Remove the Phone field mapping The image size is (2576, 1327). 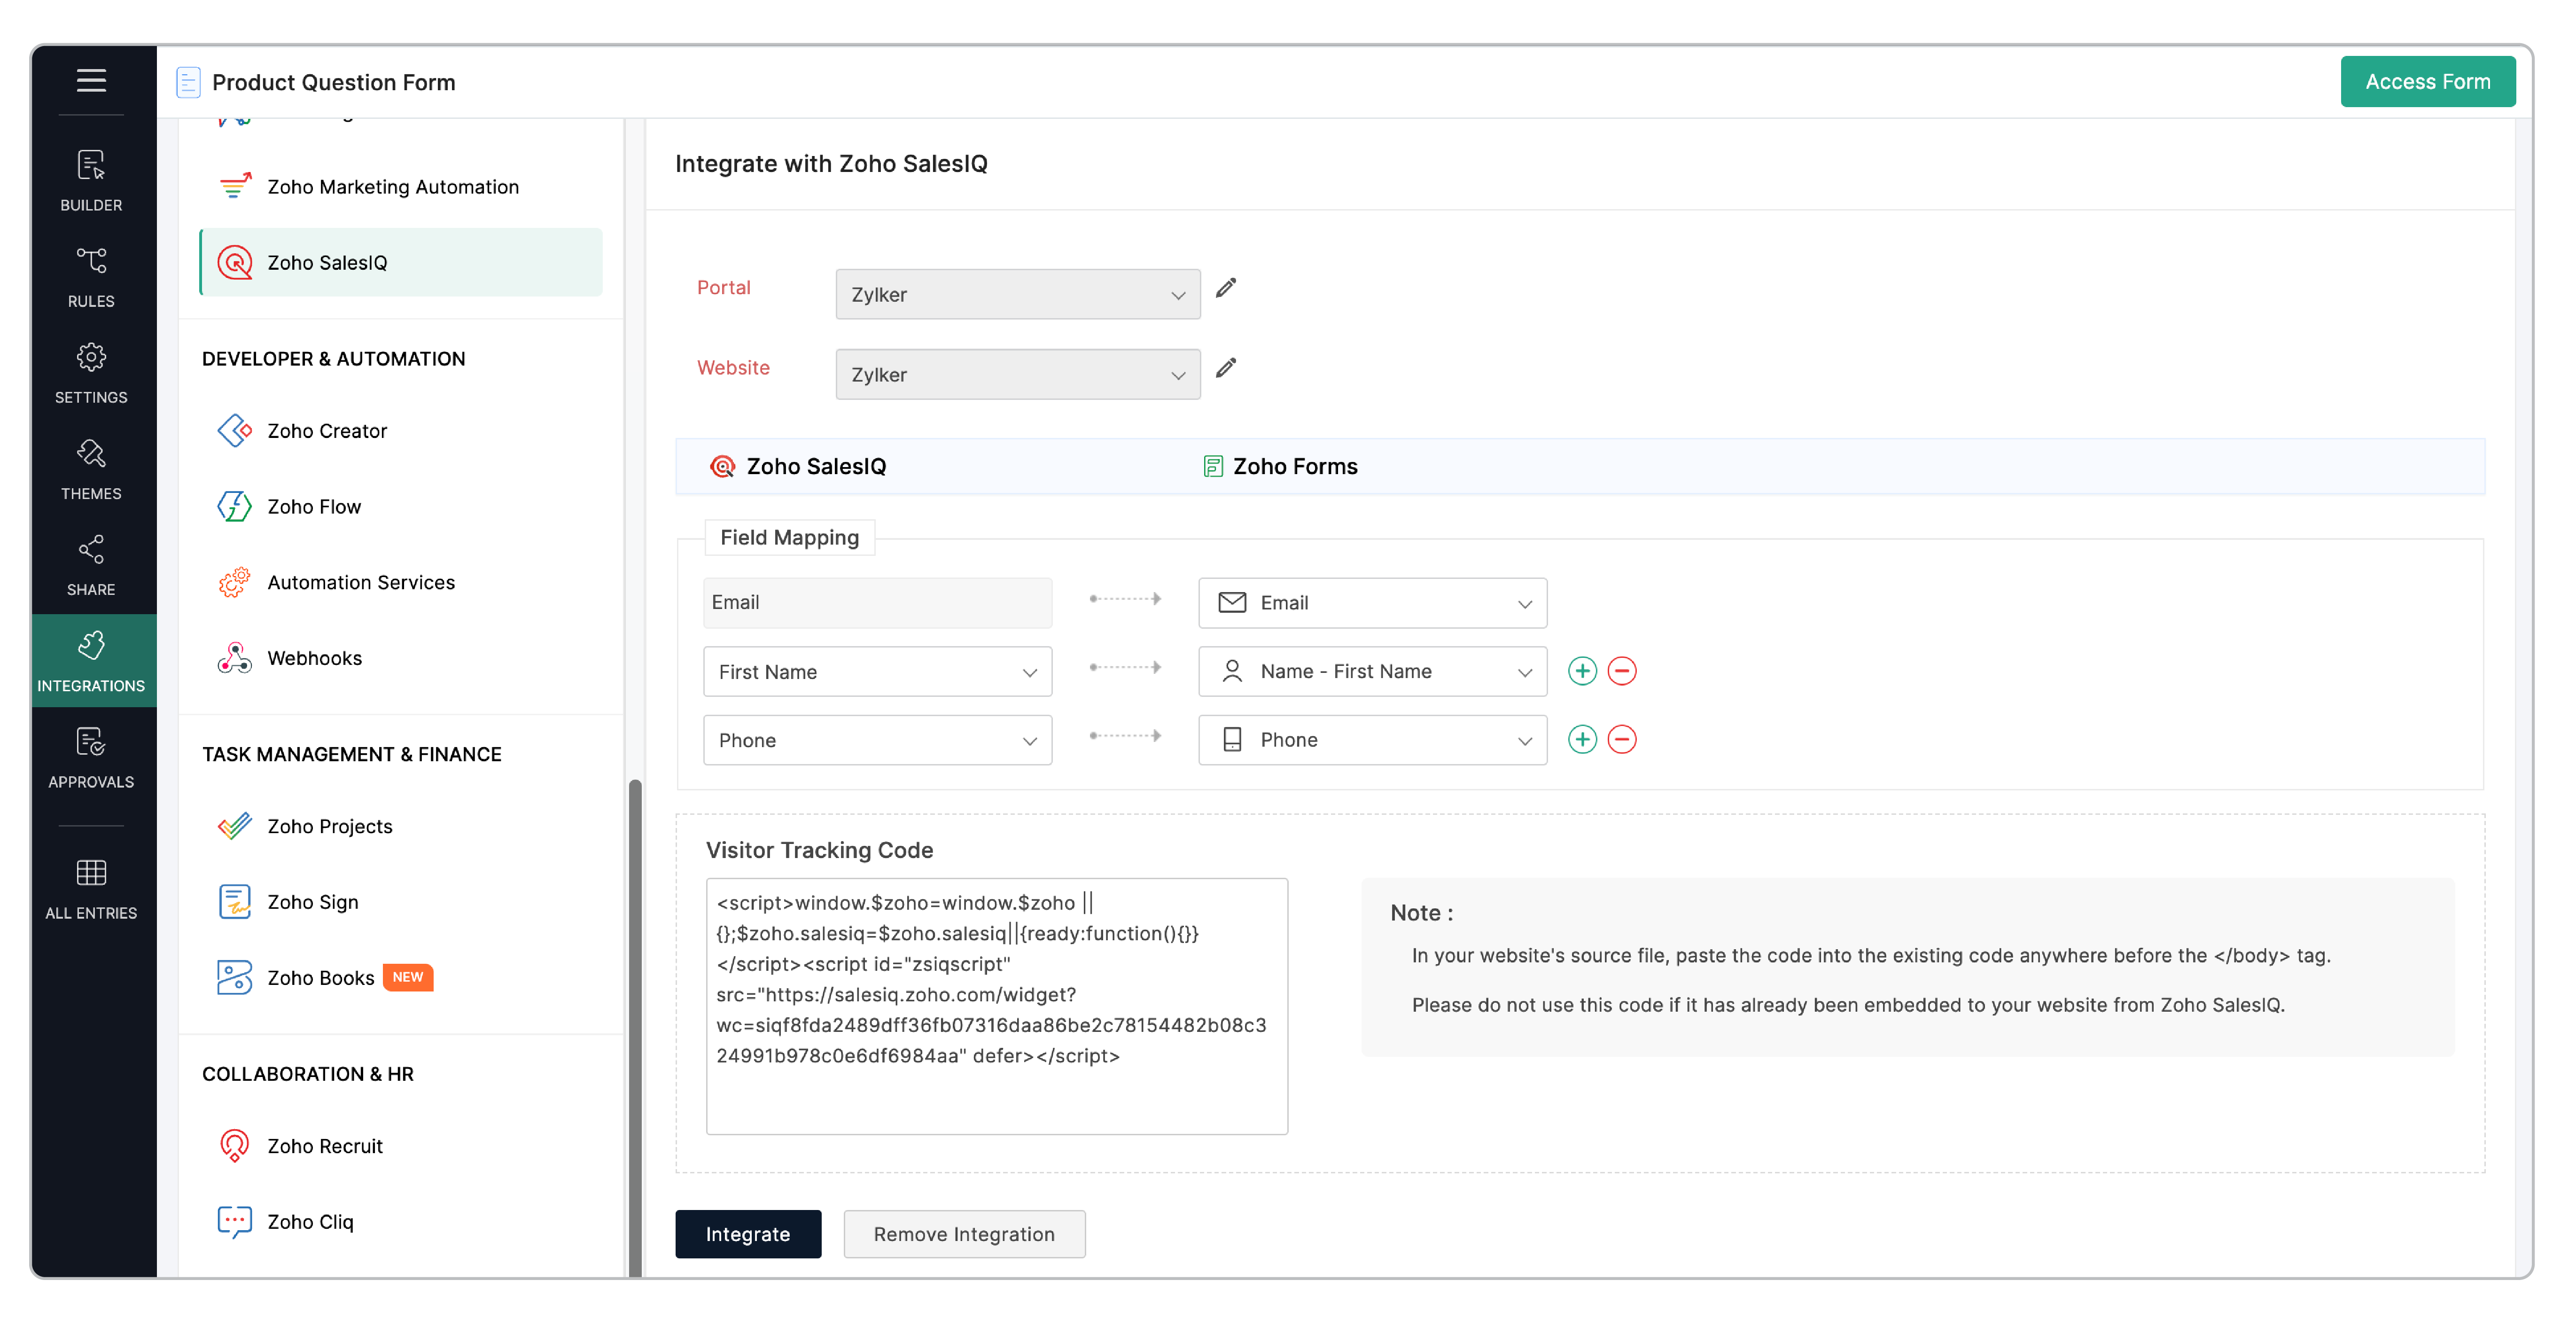(x=1622, y=740)
